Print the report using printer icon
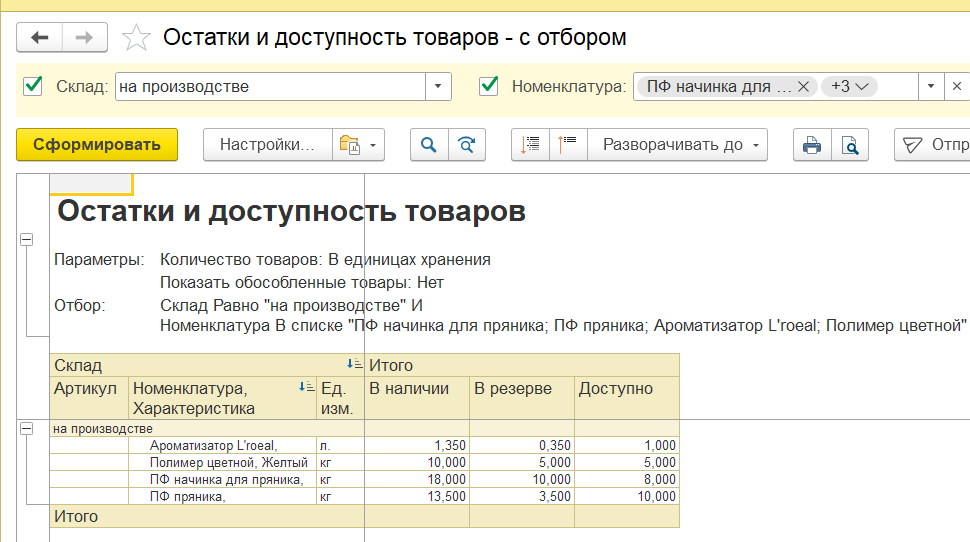 812,145
